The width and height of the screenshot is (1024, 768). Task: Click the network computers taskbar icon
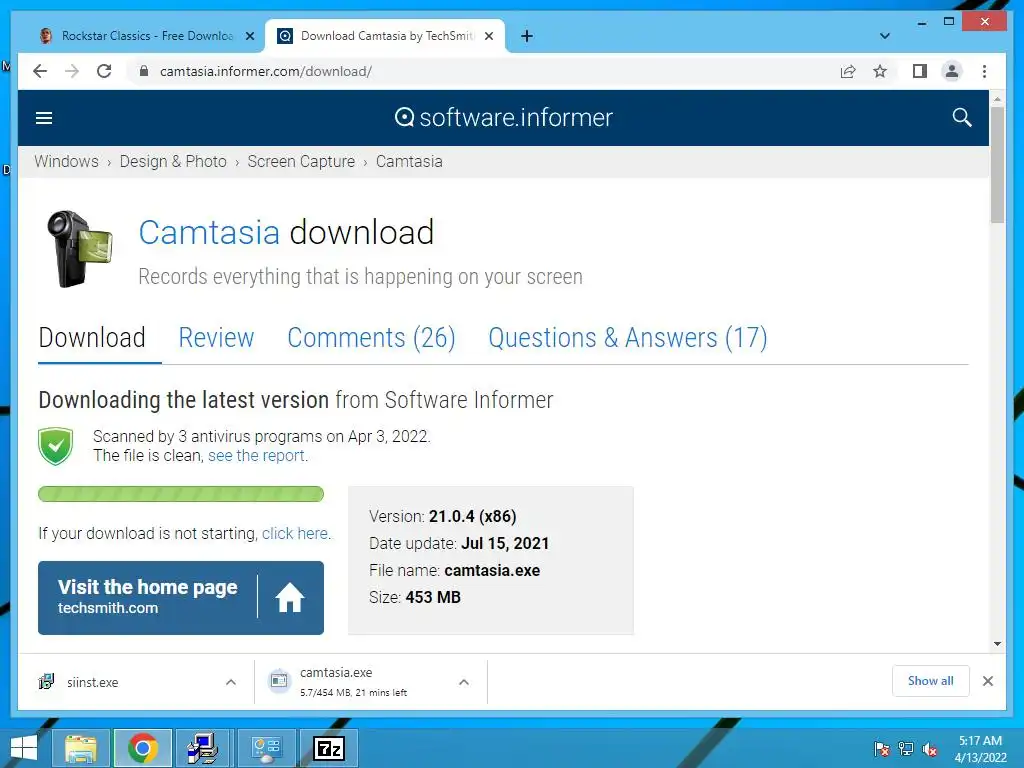202,748
